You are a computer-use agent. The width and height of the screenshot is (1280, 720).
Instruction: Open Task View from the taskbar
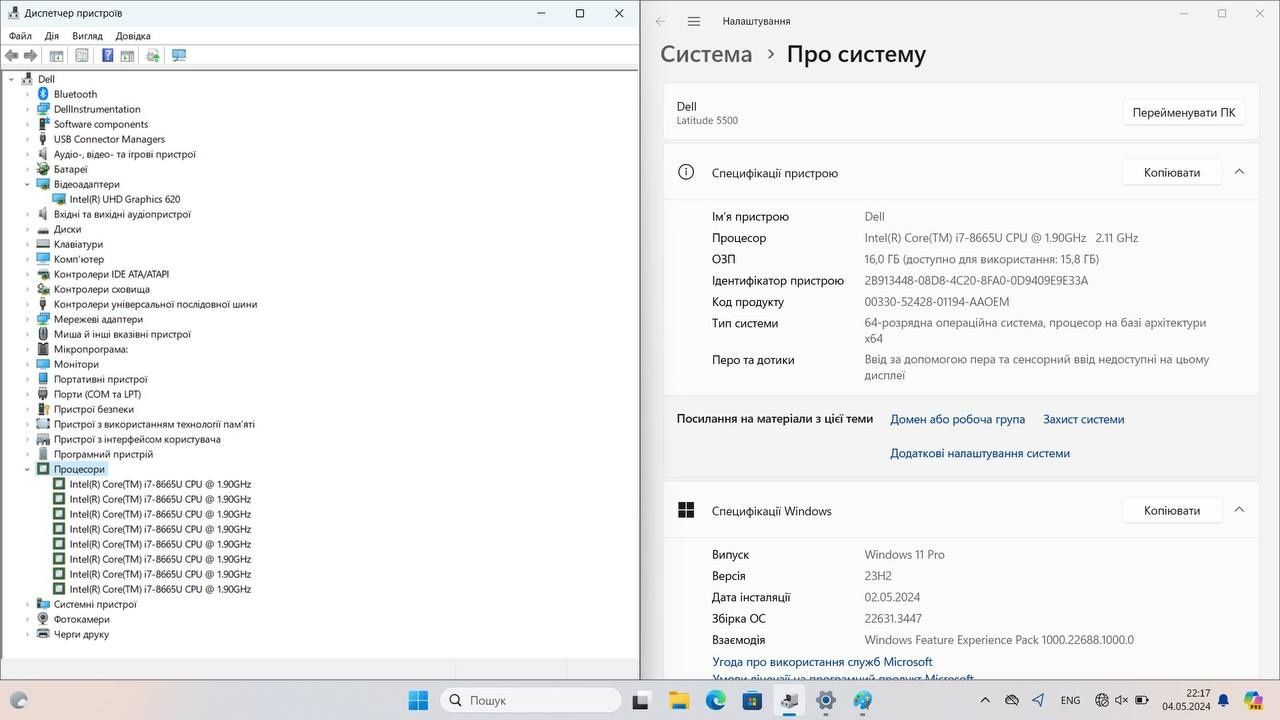[642, 700]
